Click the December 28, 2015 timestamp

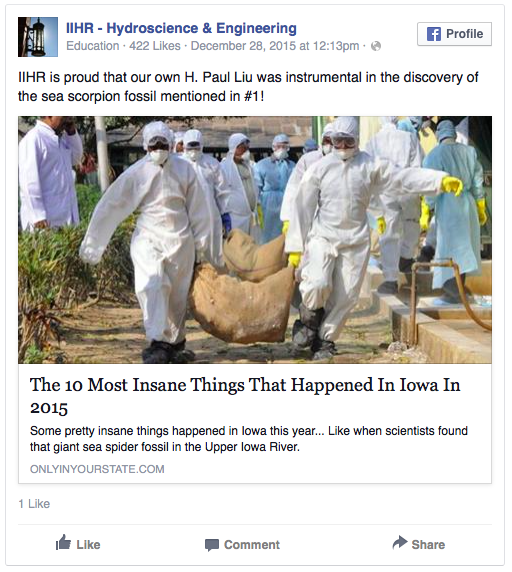click(x=275, y=46)
